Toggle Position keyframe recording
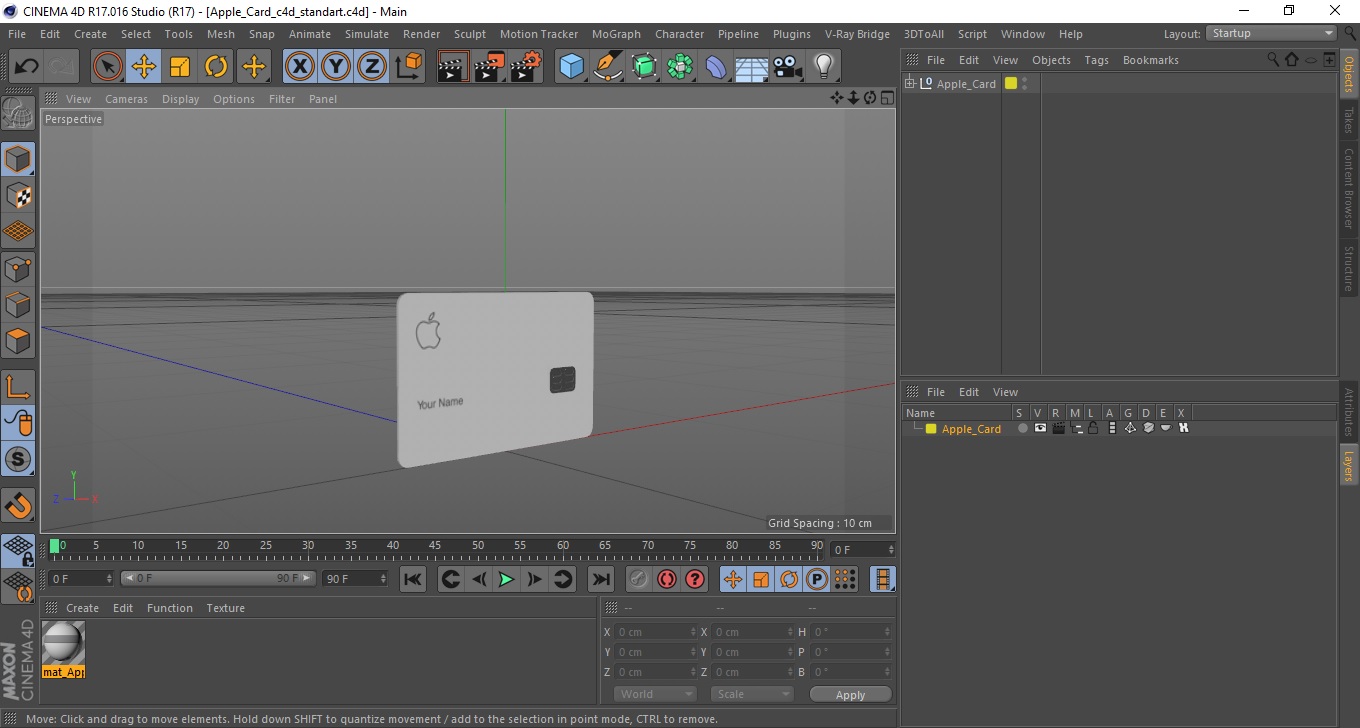Viewport: 1360px width, 728px height. [733, 579]
